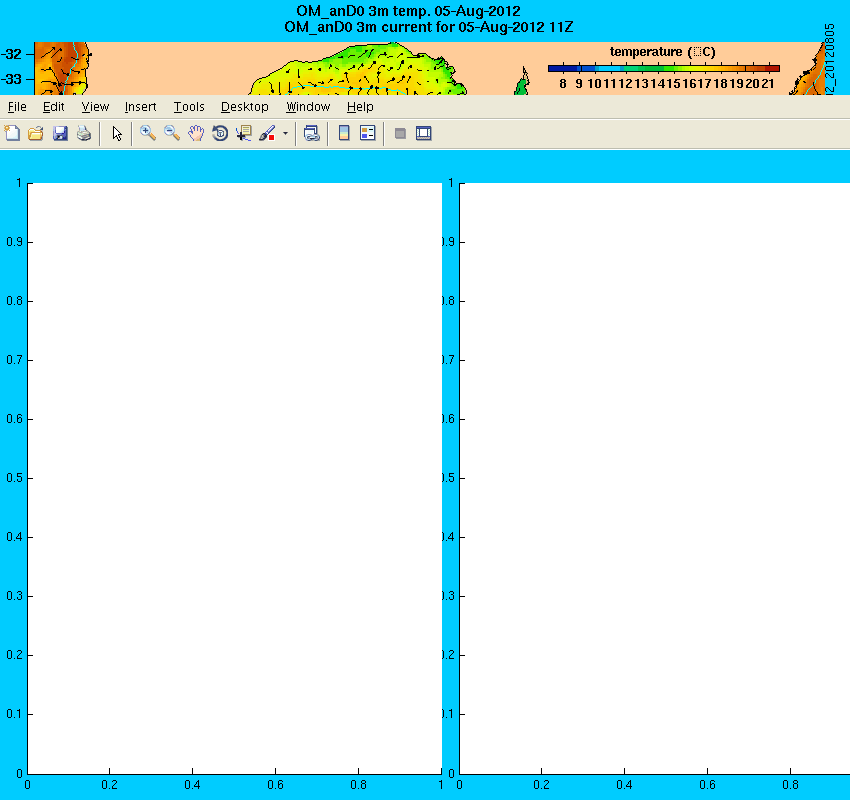Click the 0.4 x-axis tick label on right axes
Screen dimensions: 850x800
[624, 785]
